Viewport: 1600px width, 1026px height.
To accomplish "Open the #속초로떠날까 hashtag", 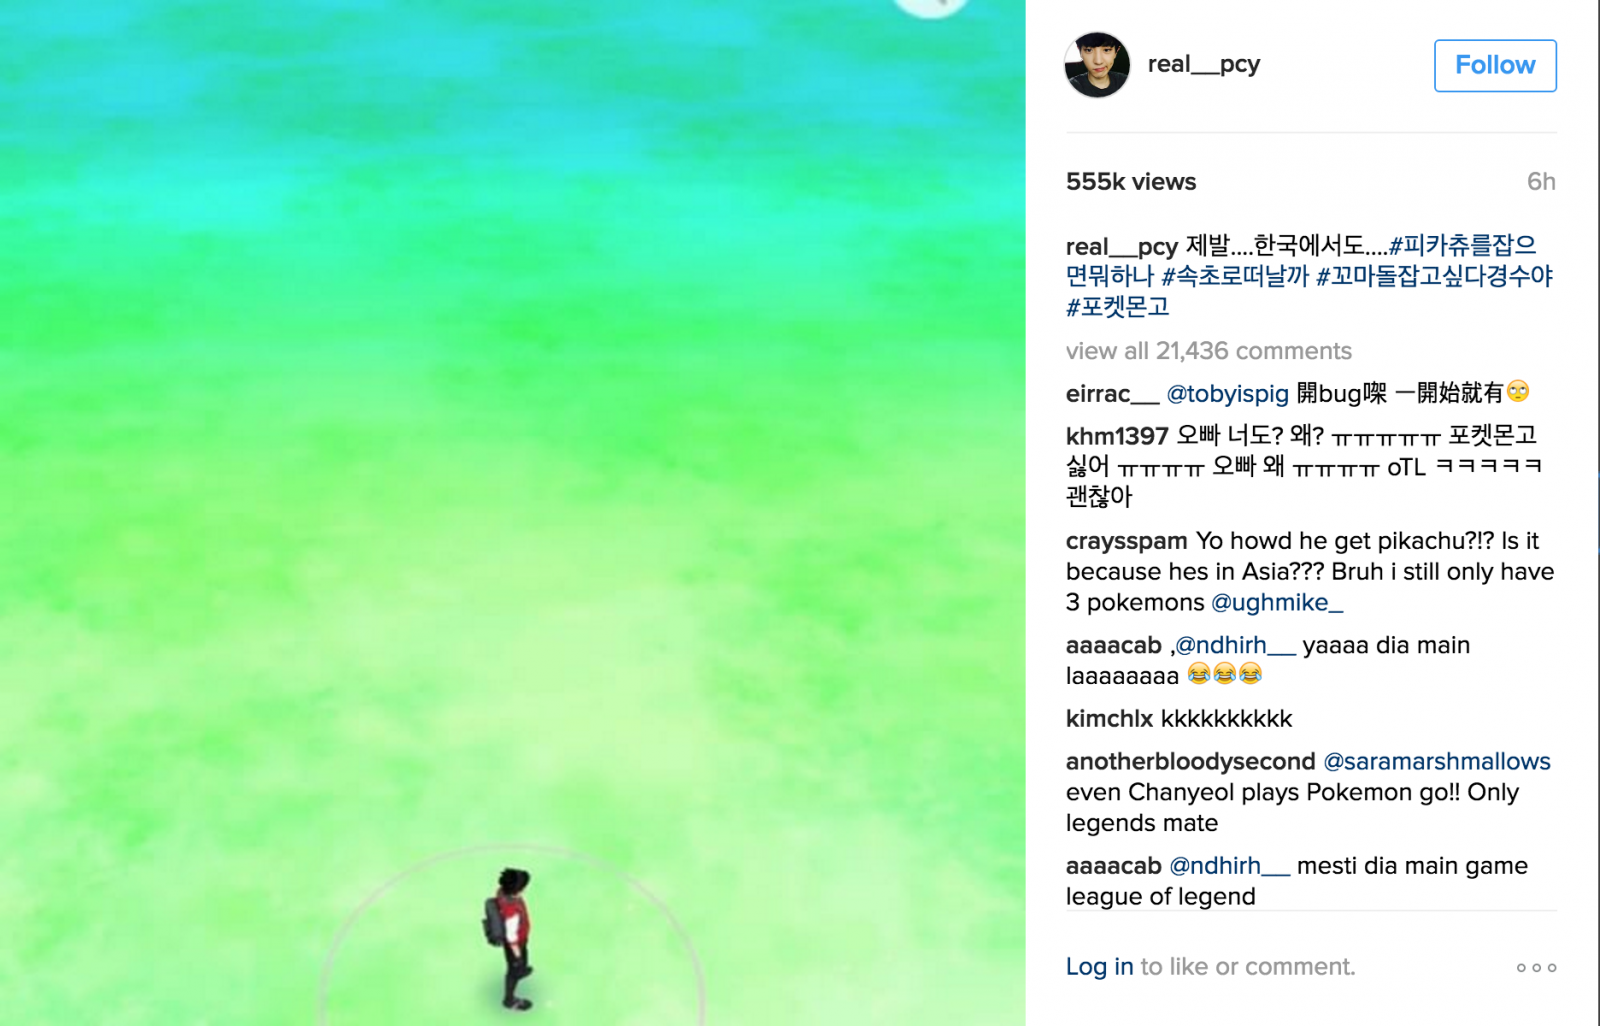I will pos(1234,276).
